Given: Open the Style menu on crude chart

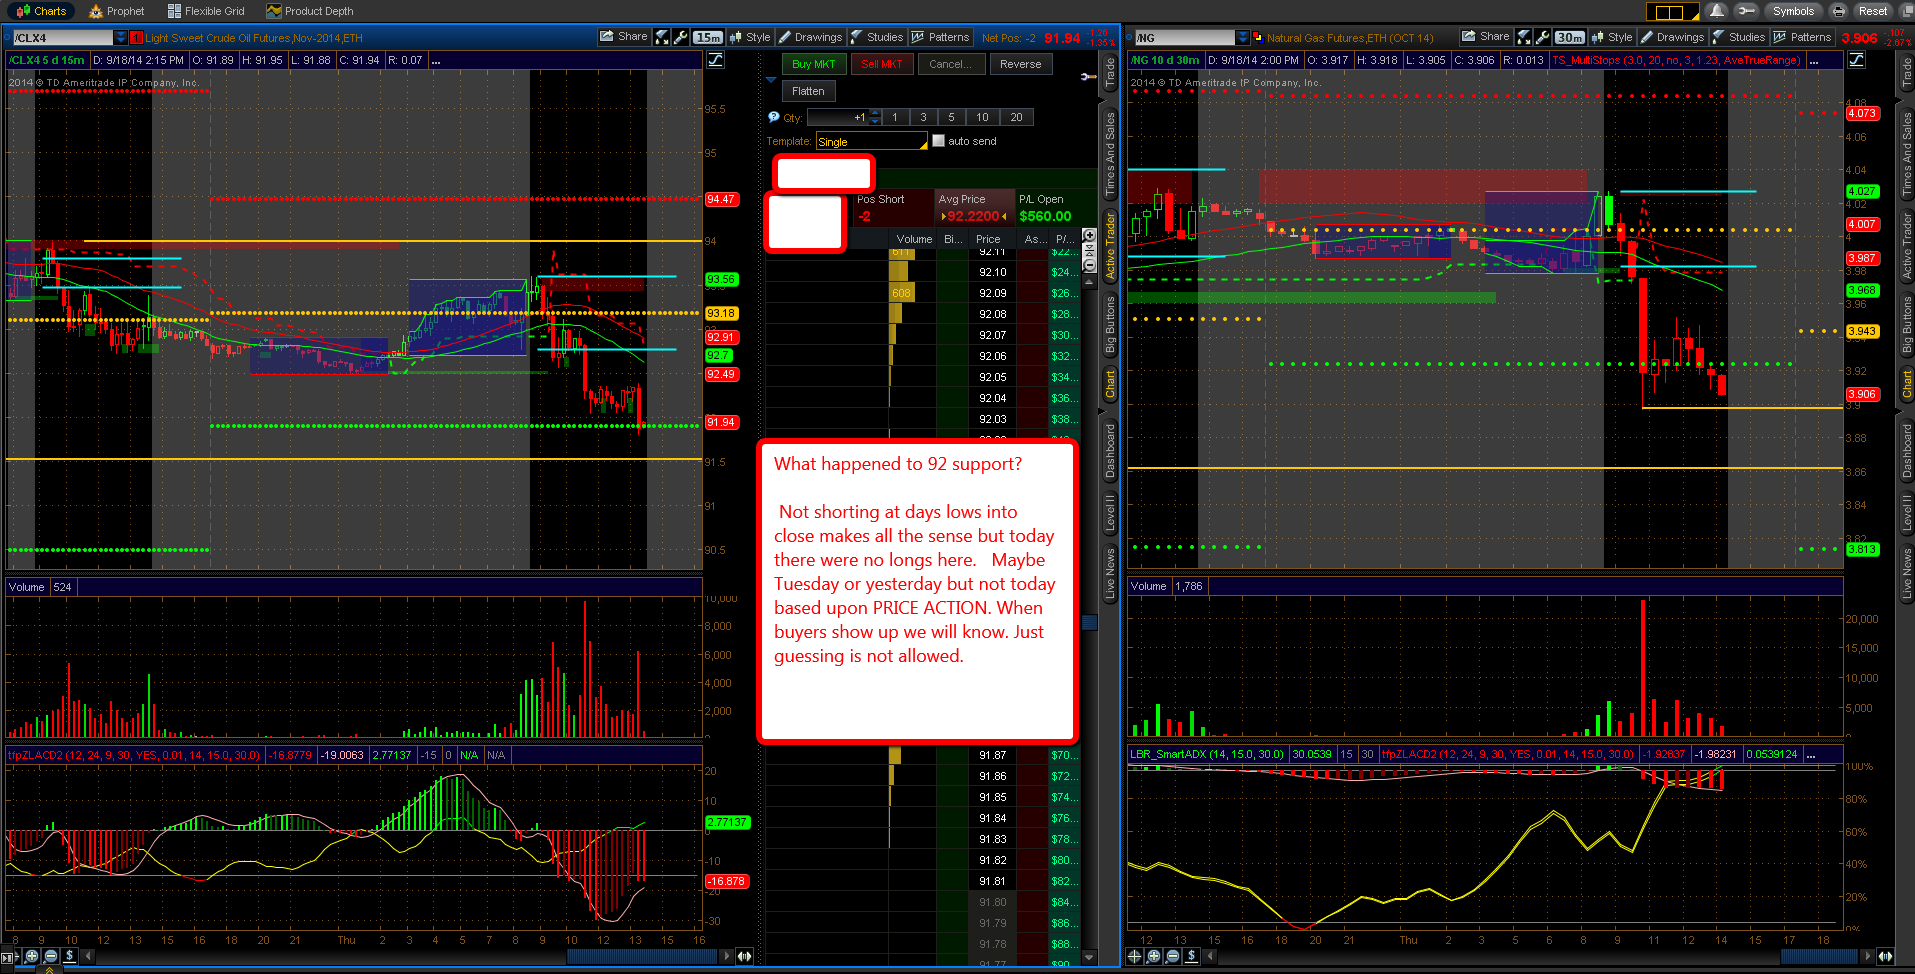Looking at the screenshot, I should tap(750, 37).
